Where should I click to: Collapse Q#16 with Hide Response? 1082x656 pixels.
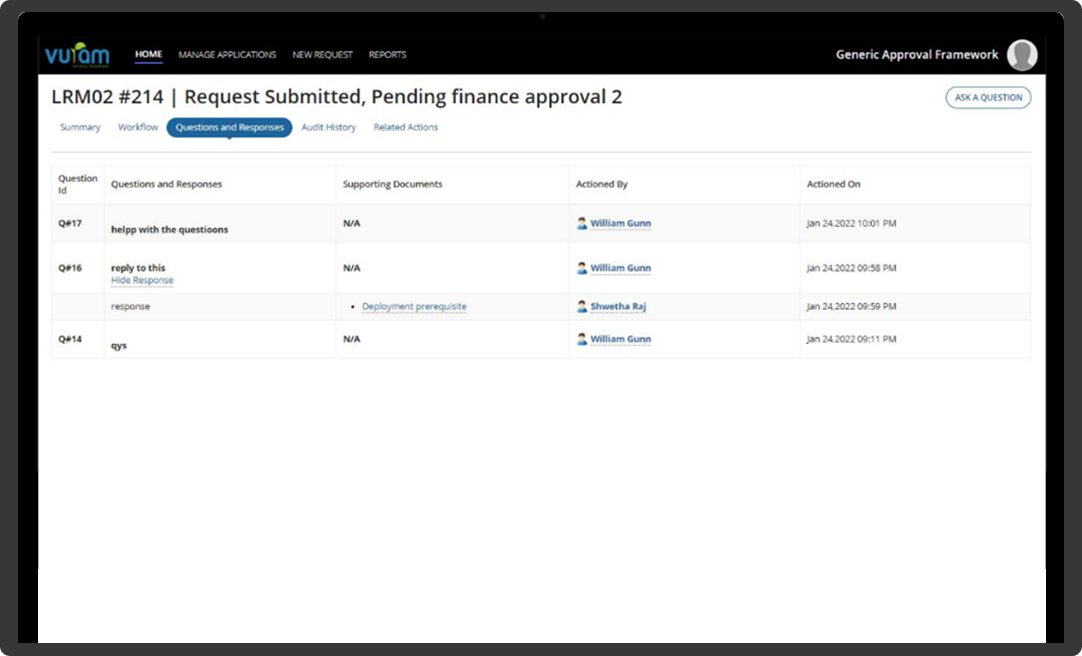click(x=142, y=281)
